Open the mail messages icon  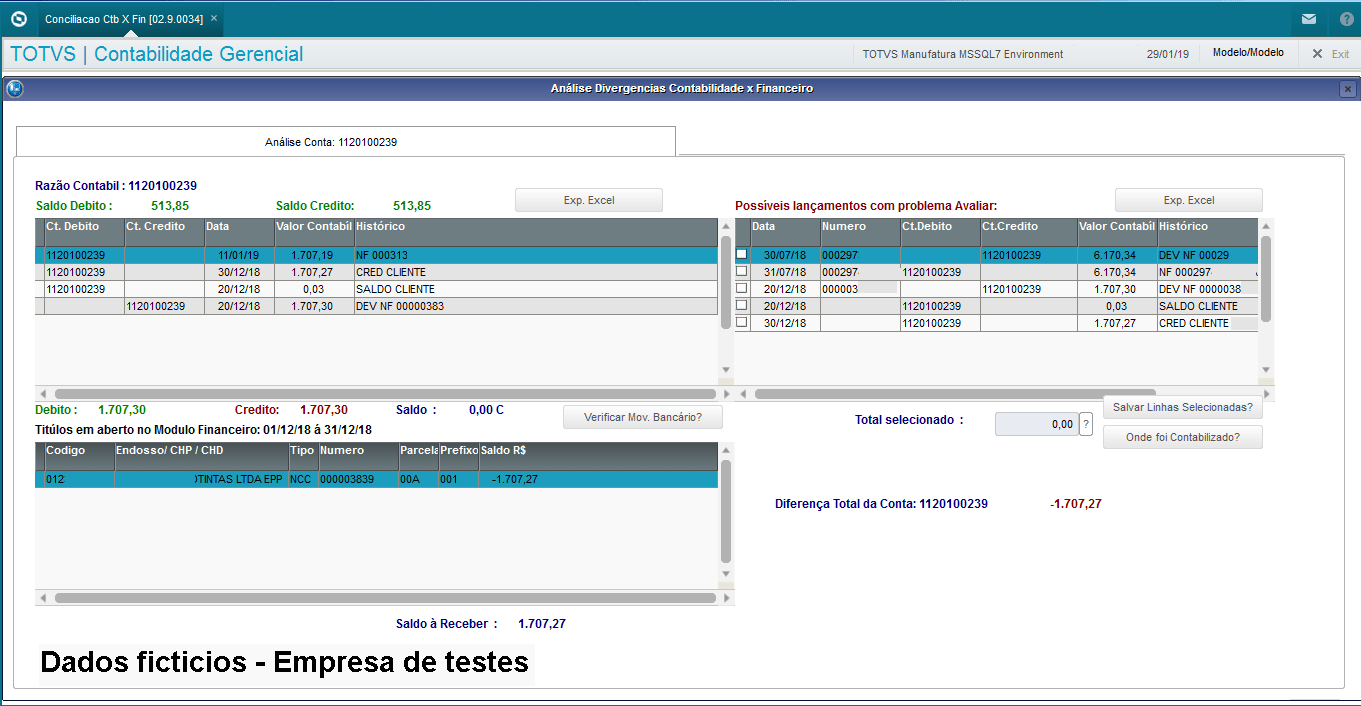coord(1308,19)
